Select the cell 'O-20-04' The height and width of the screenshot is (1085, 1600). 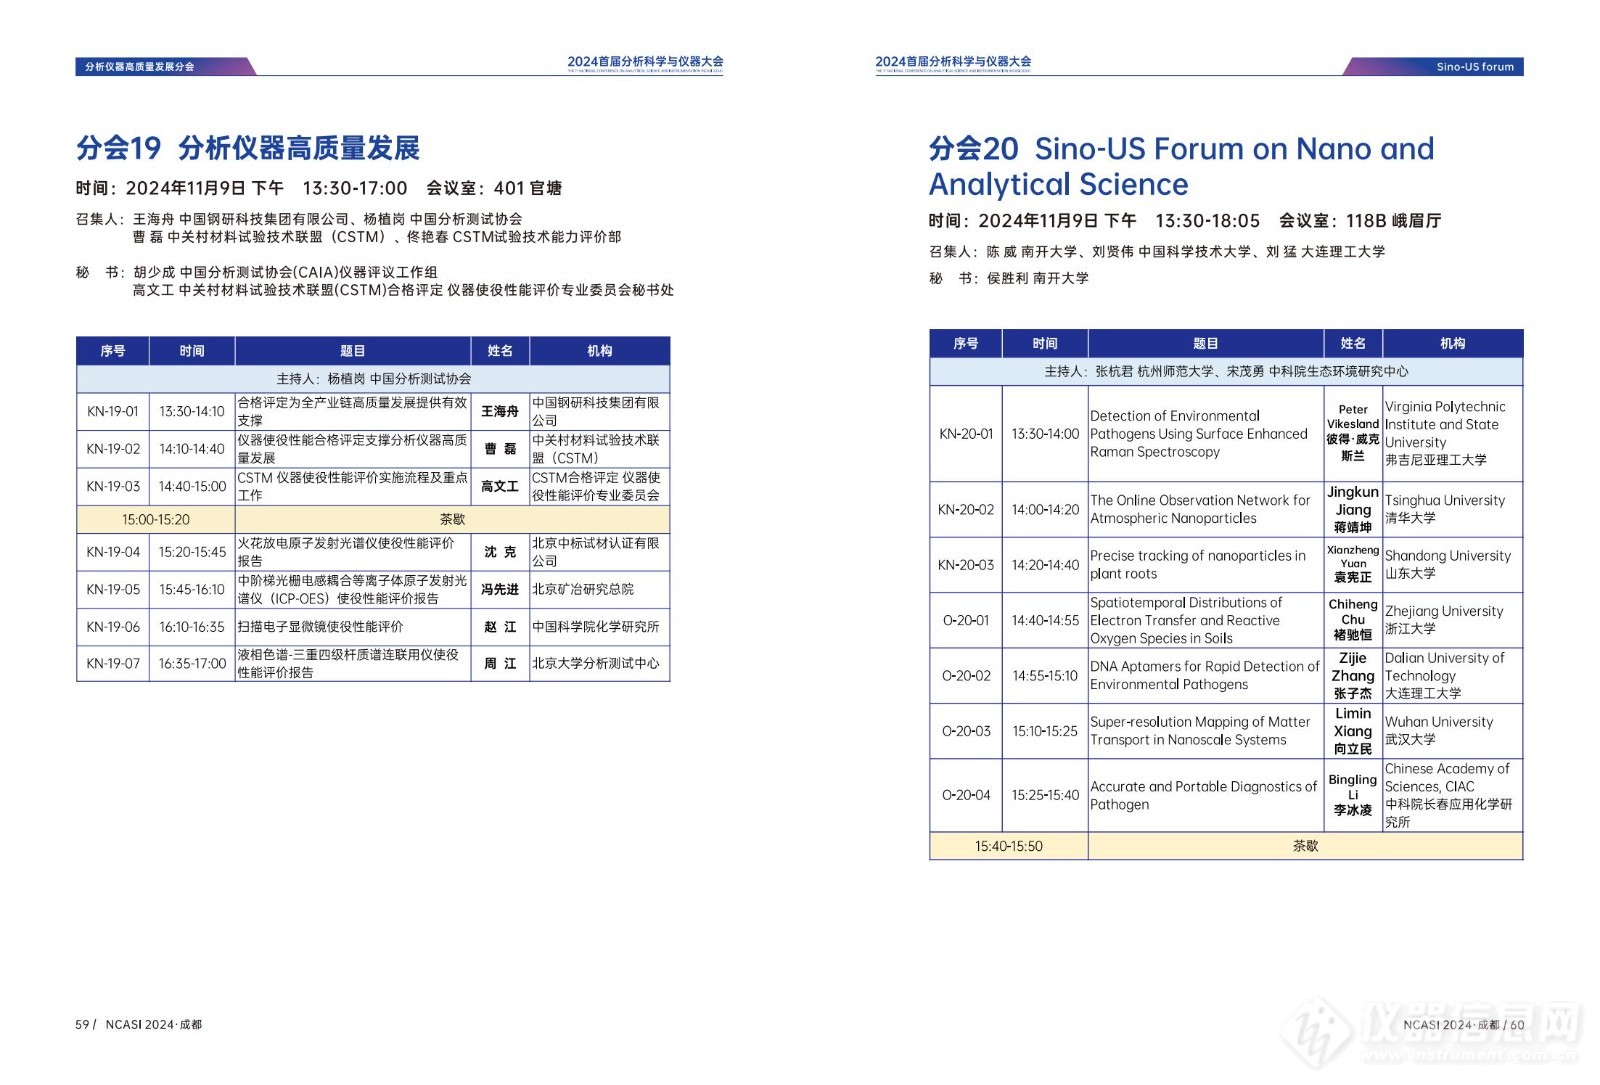966,795
